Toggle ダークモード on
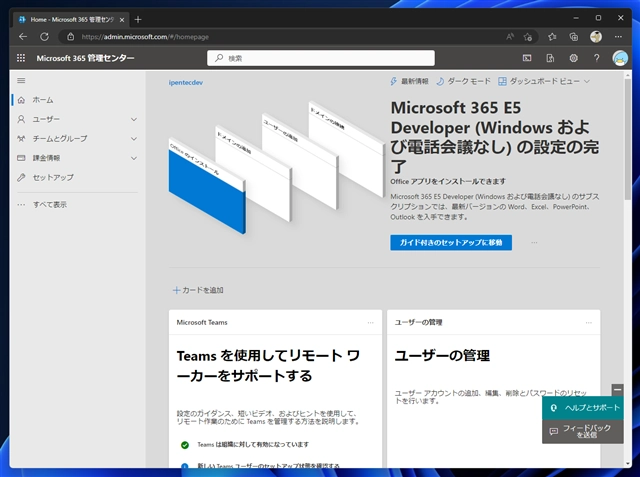Image resolution: width=640 pixels, height=477 pixels. 463,81
